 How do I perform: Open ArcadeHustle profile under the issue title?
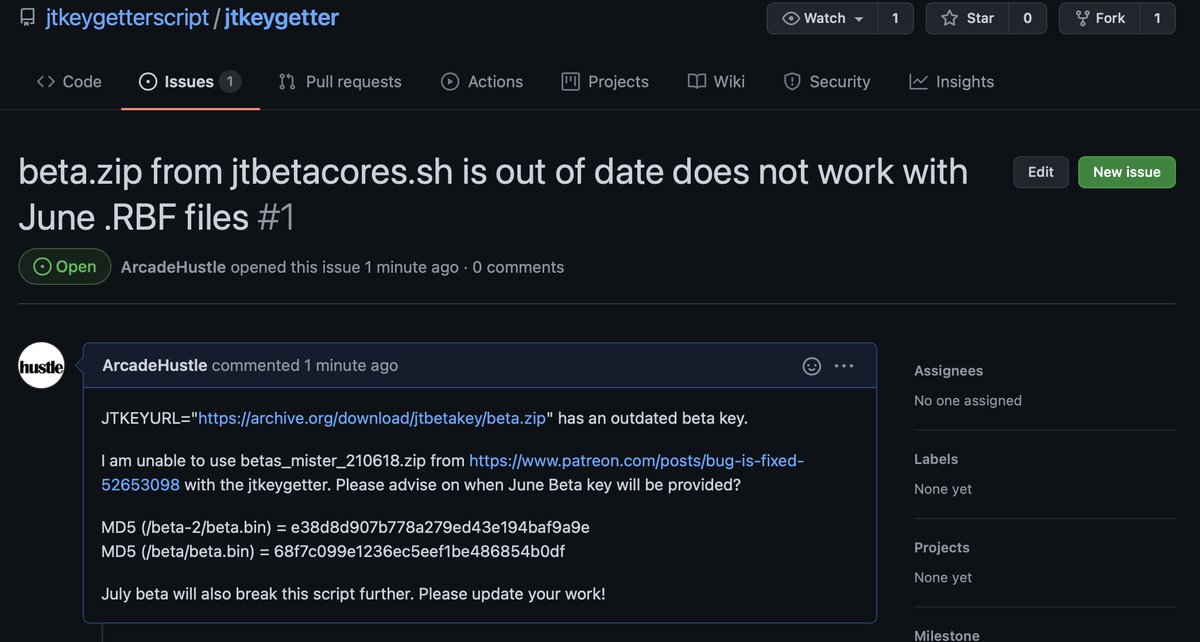[173, 267]
